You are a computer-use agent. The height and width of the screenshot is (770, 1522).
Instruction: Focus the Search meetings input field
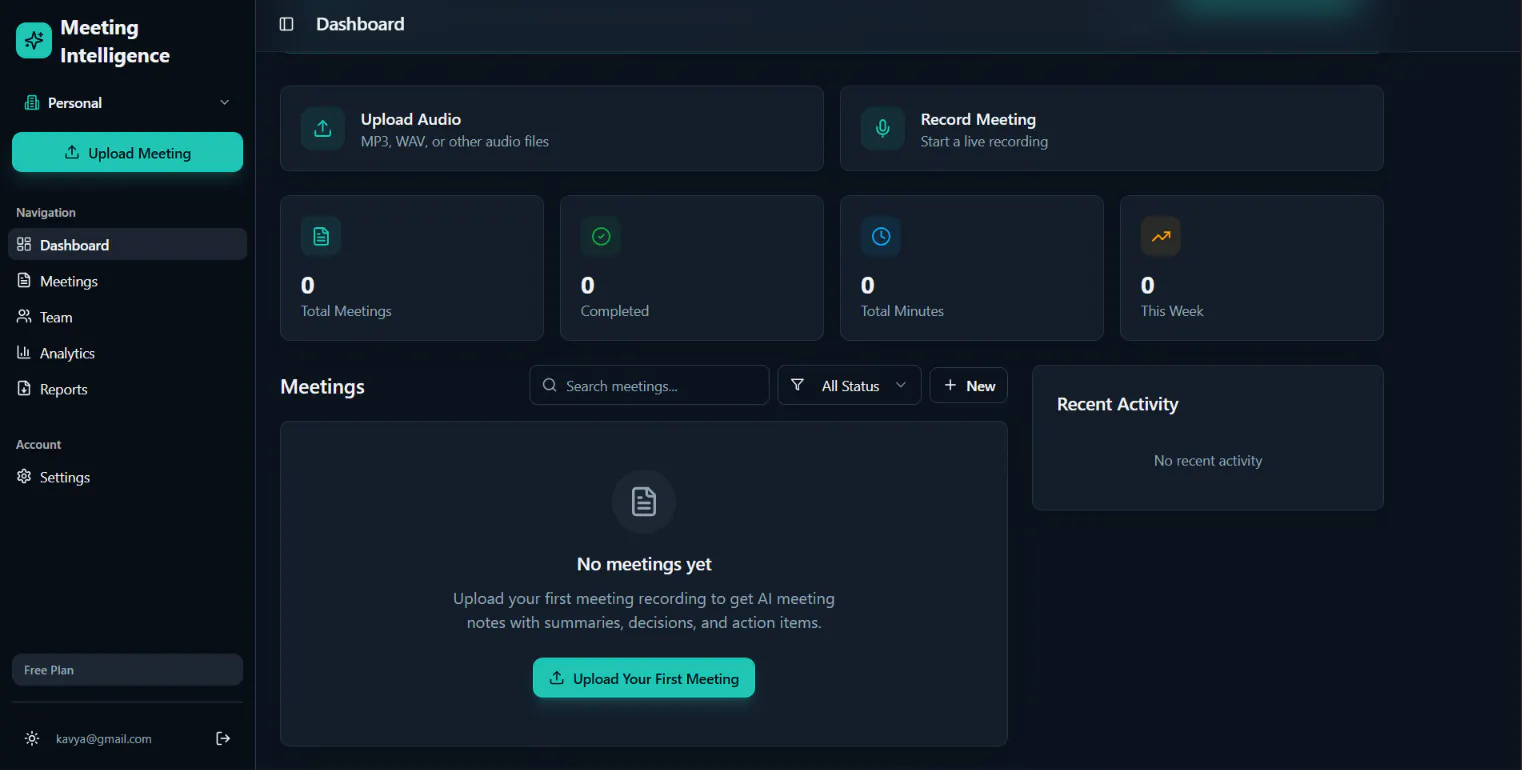point(649,385)
